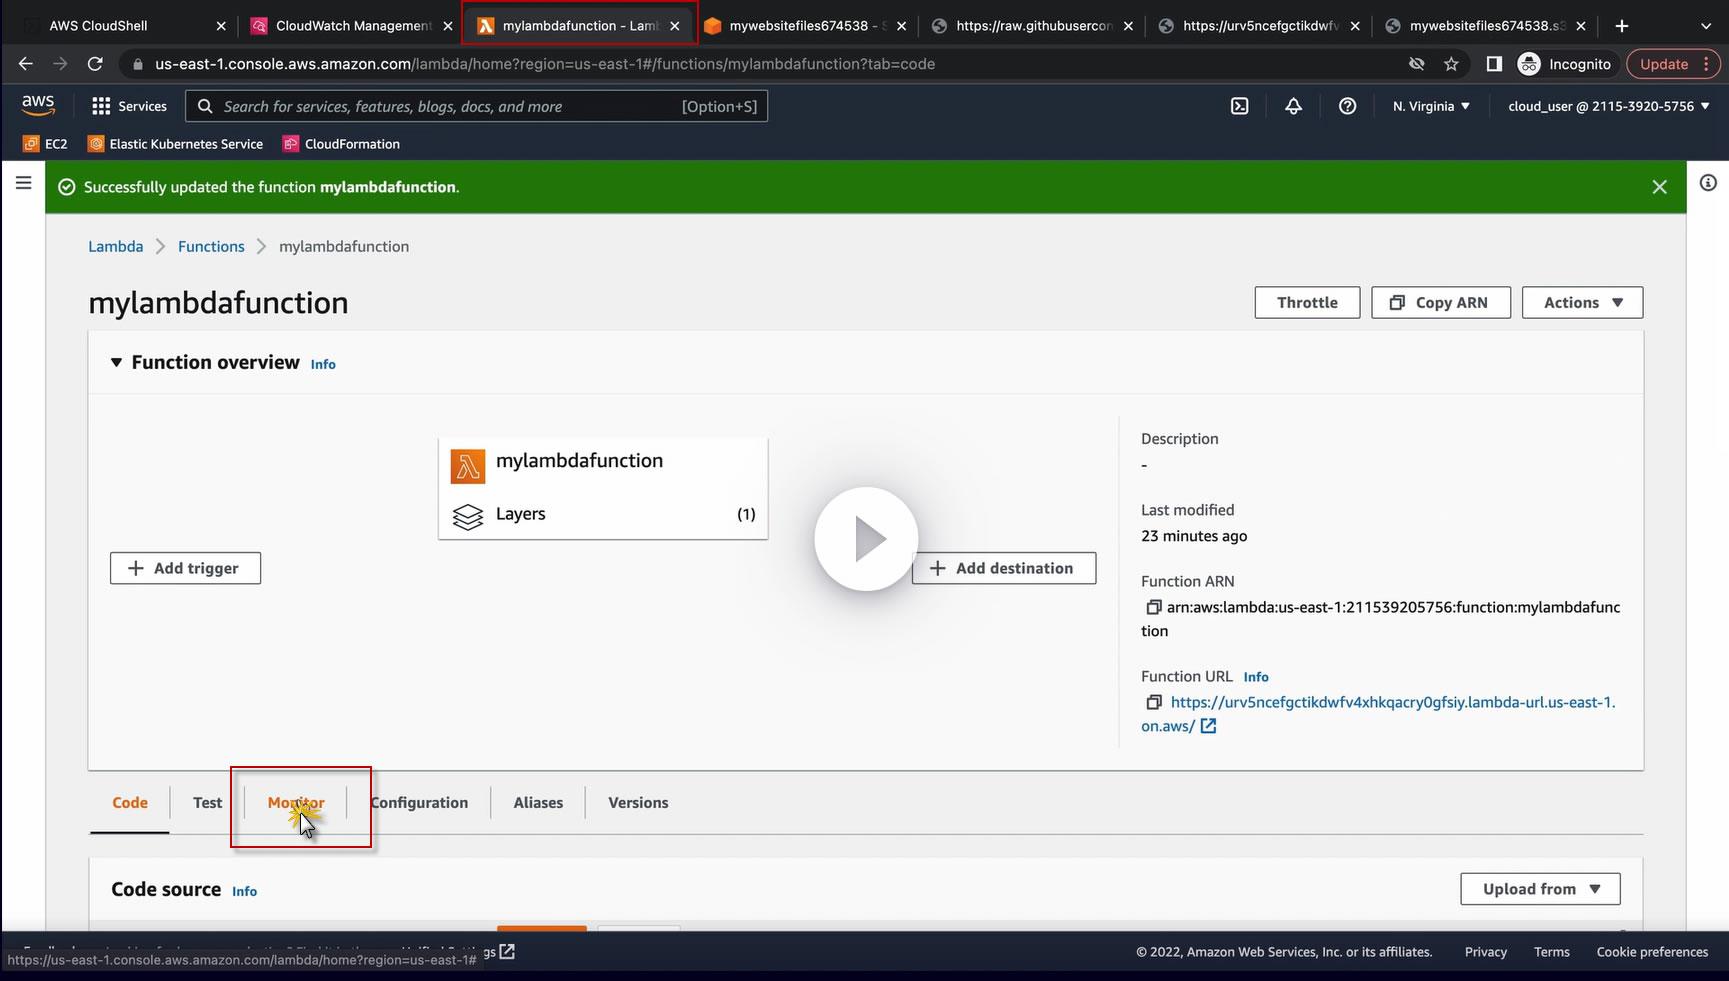The height and width of the screenshot is (981, 1729).
Task: Open the N. Virginia region selector
Action: click(x=1431, y=106)
